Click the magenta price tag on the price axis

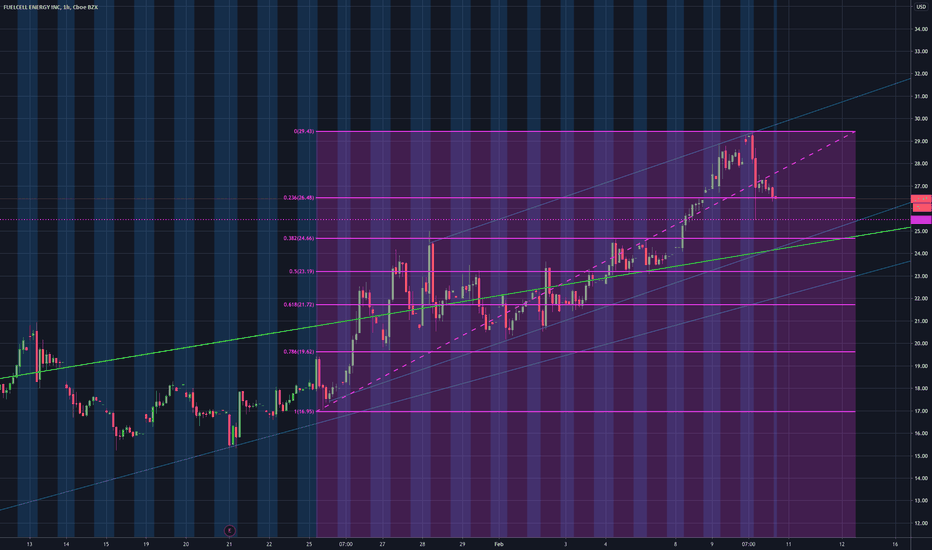[x=921, y=220]
